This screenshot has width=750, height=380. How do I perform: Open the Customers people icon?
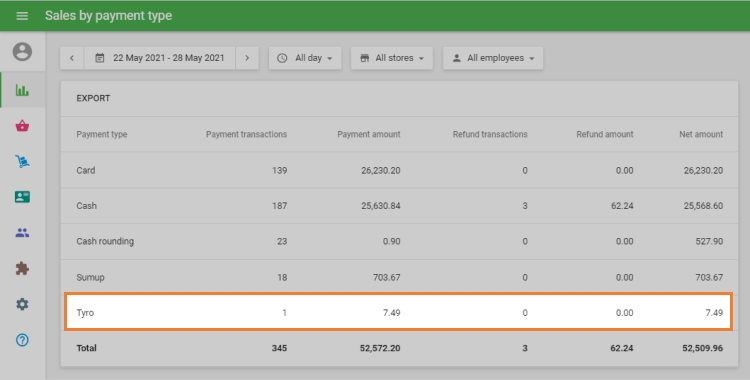pos(22,233)
